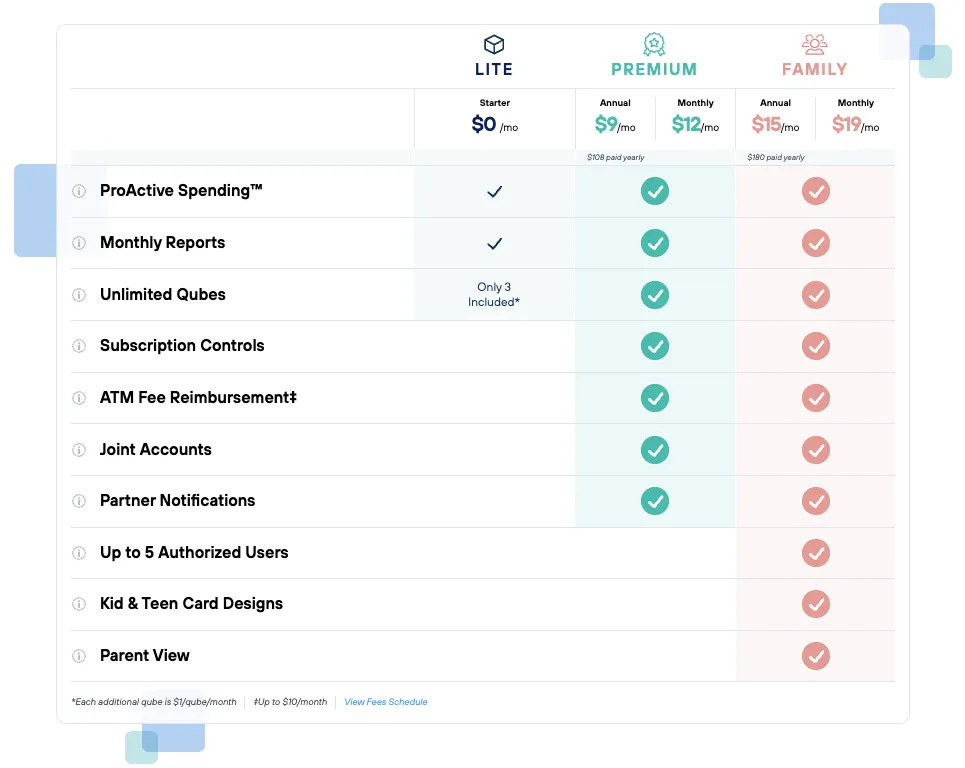
Task: Click the Family plan people icon
Action: click(x=815, y=44)
